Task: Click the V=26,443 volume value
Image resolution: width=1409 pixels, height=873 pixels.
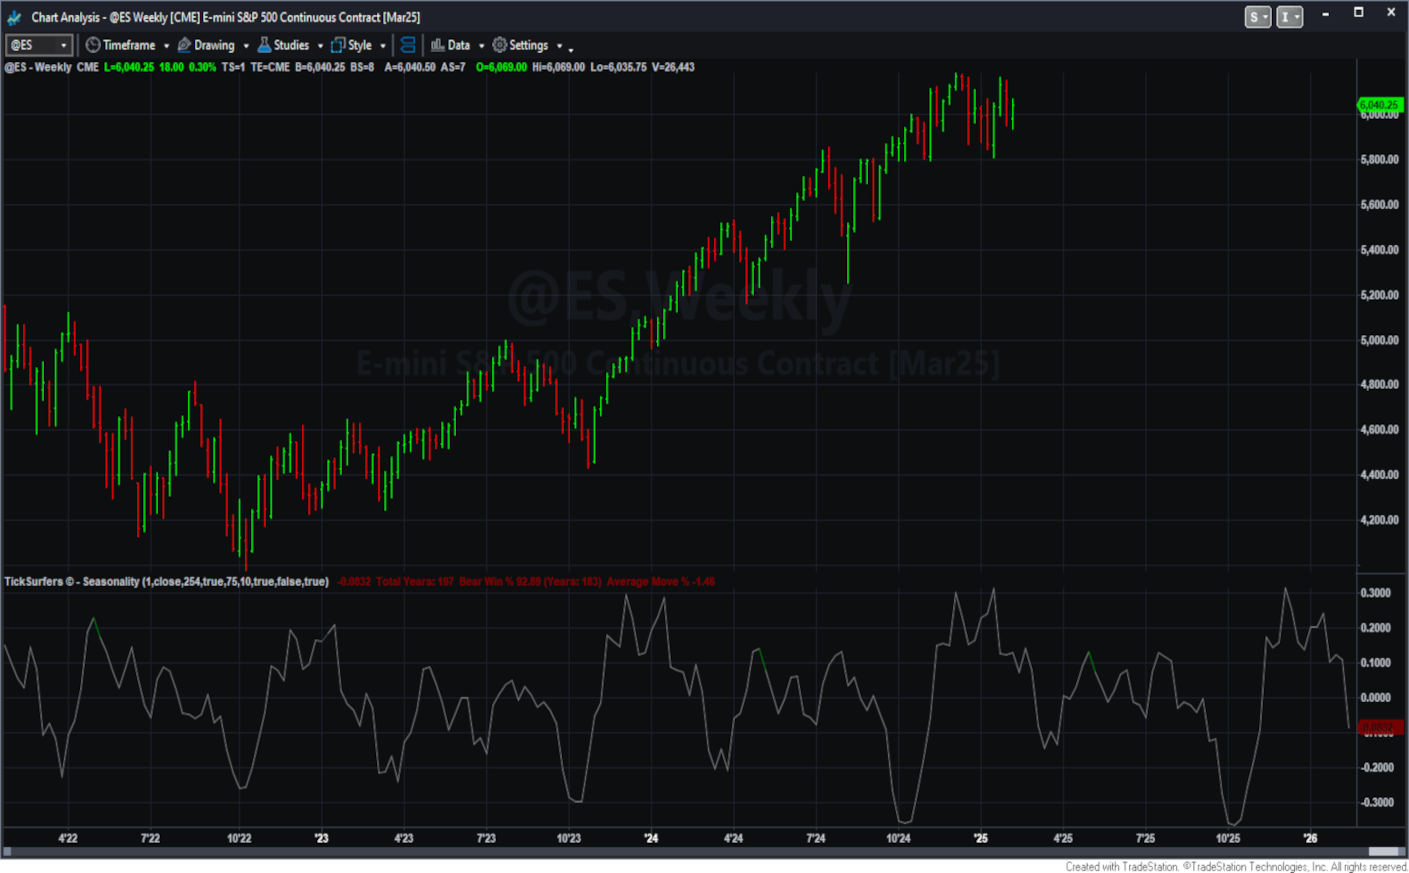Action: (x=673, y=67)
